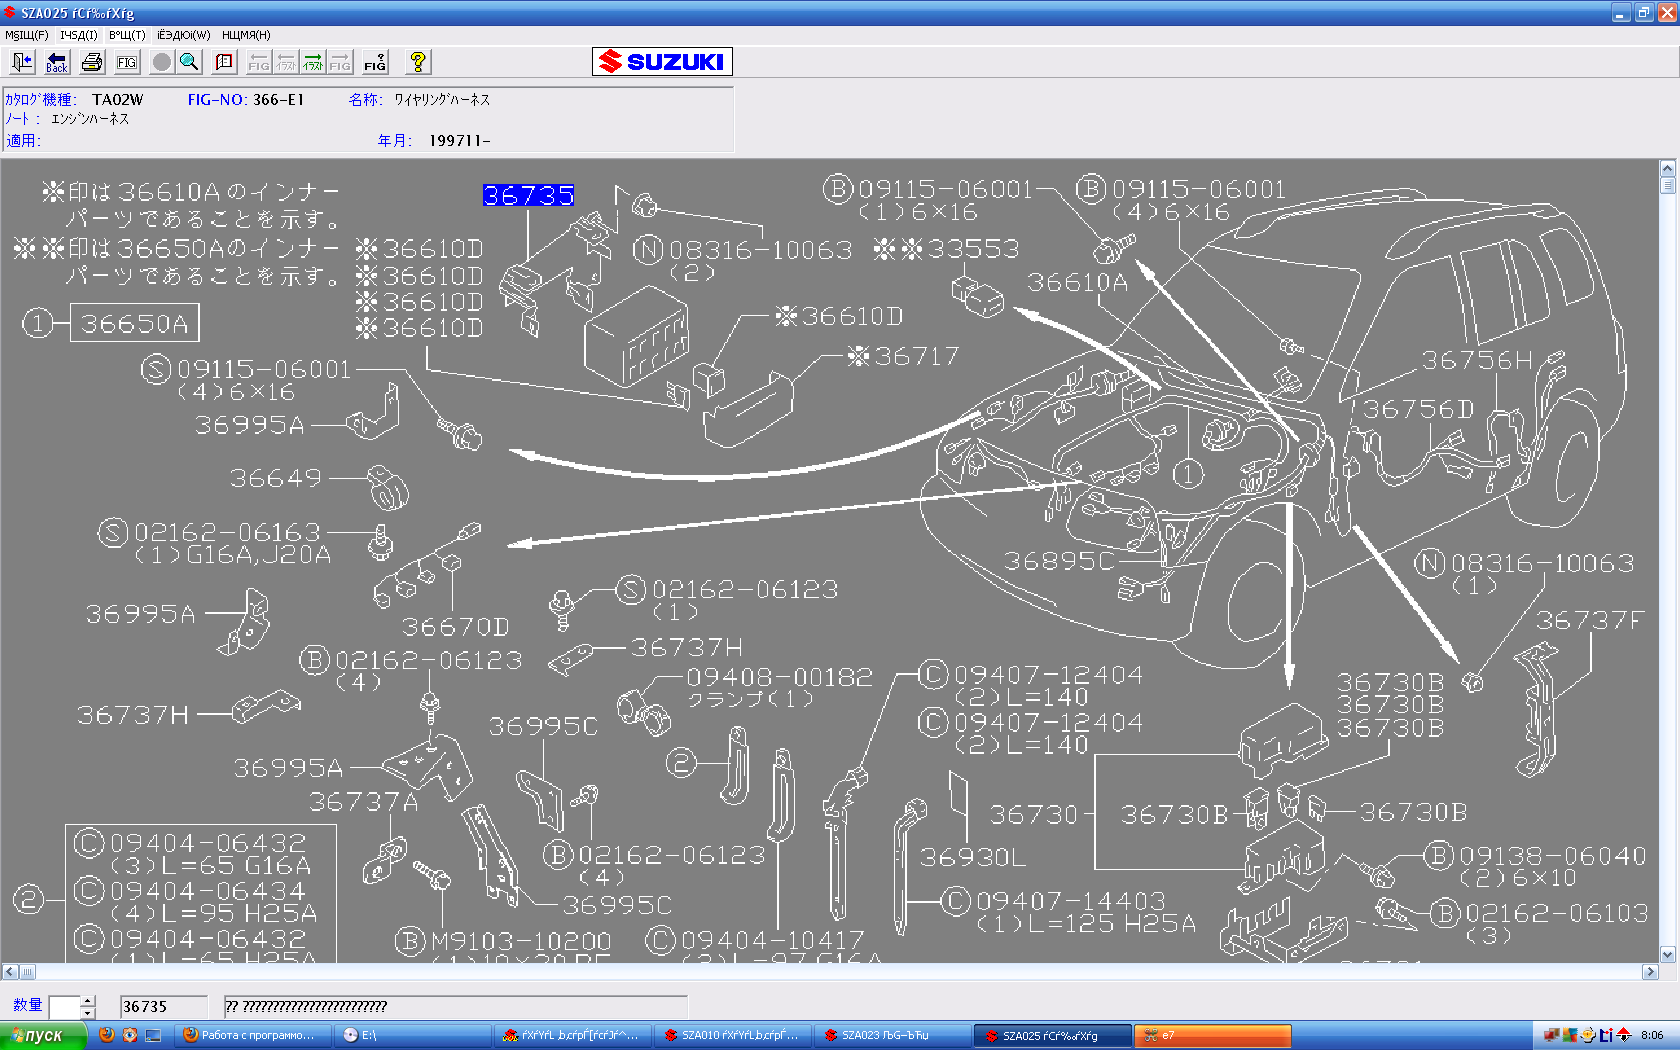Click the exit door toolbar icon

point(22,62)
